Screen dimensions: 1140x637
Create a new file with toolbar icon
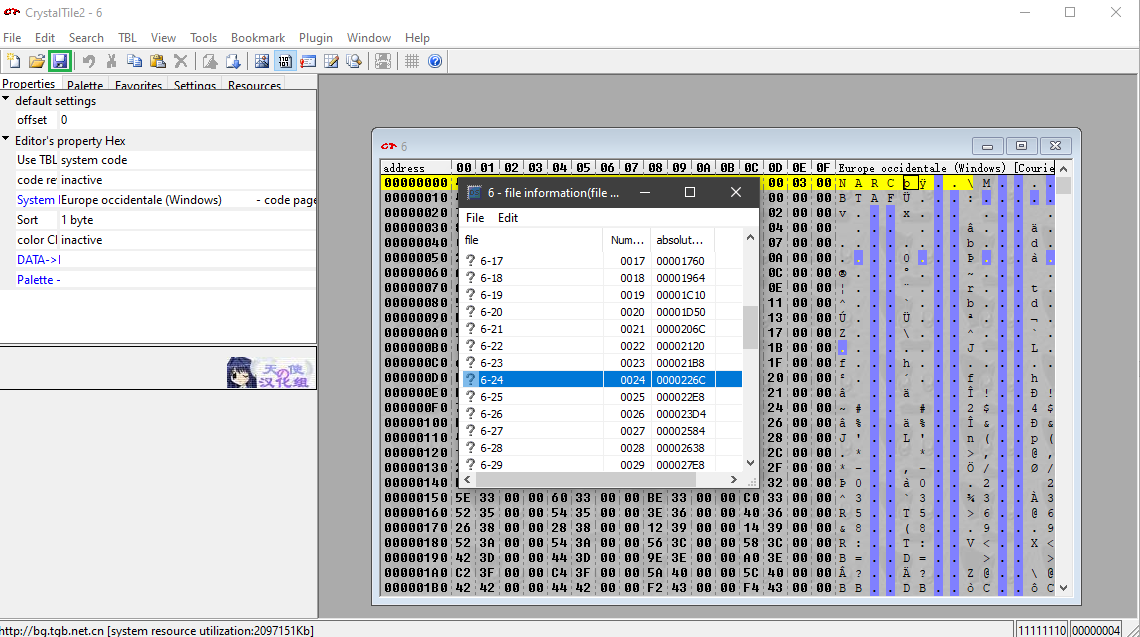[14, 62]
